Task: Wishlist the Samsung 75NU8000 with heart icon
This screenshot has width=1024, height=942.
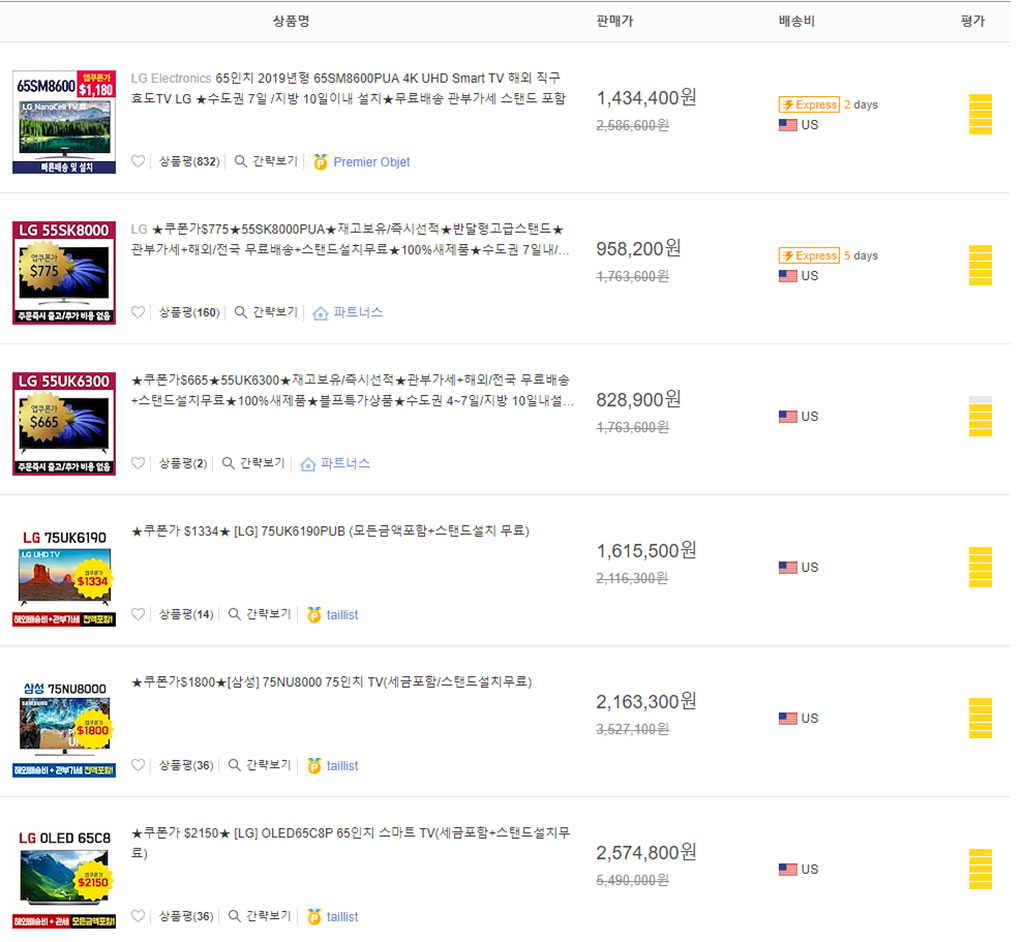Action: pos(138,765)
